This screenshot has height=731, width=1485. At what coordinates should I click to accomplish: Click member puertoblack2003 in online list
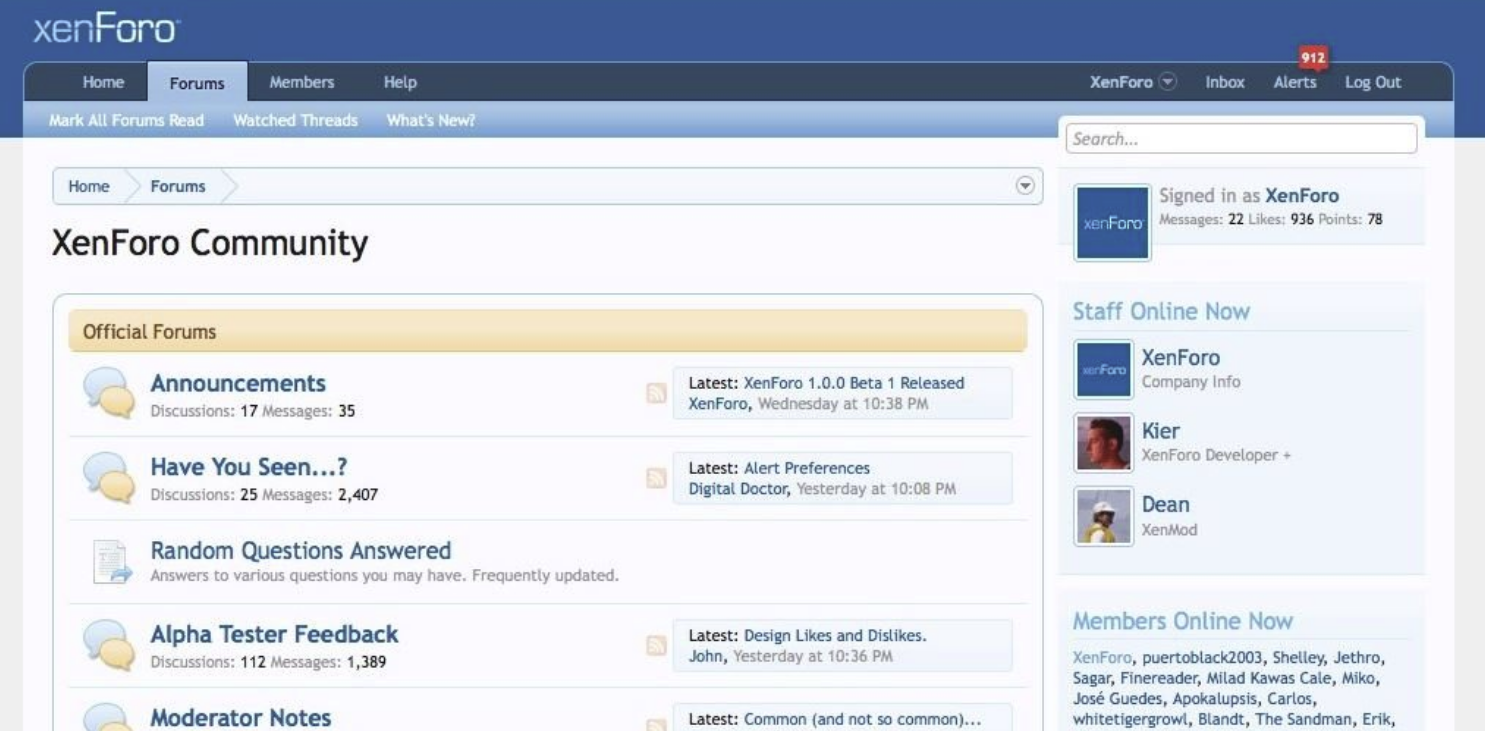pos(1202,658)
